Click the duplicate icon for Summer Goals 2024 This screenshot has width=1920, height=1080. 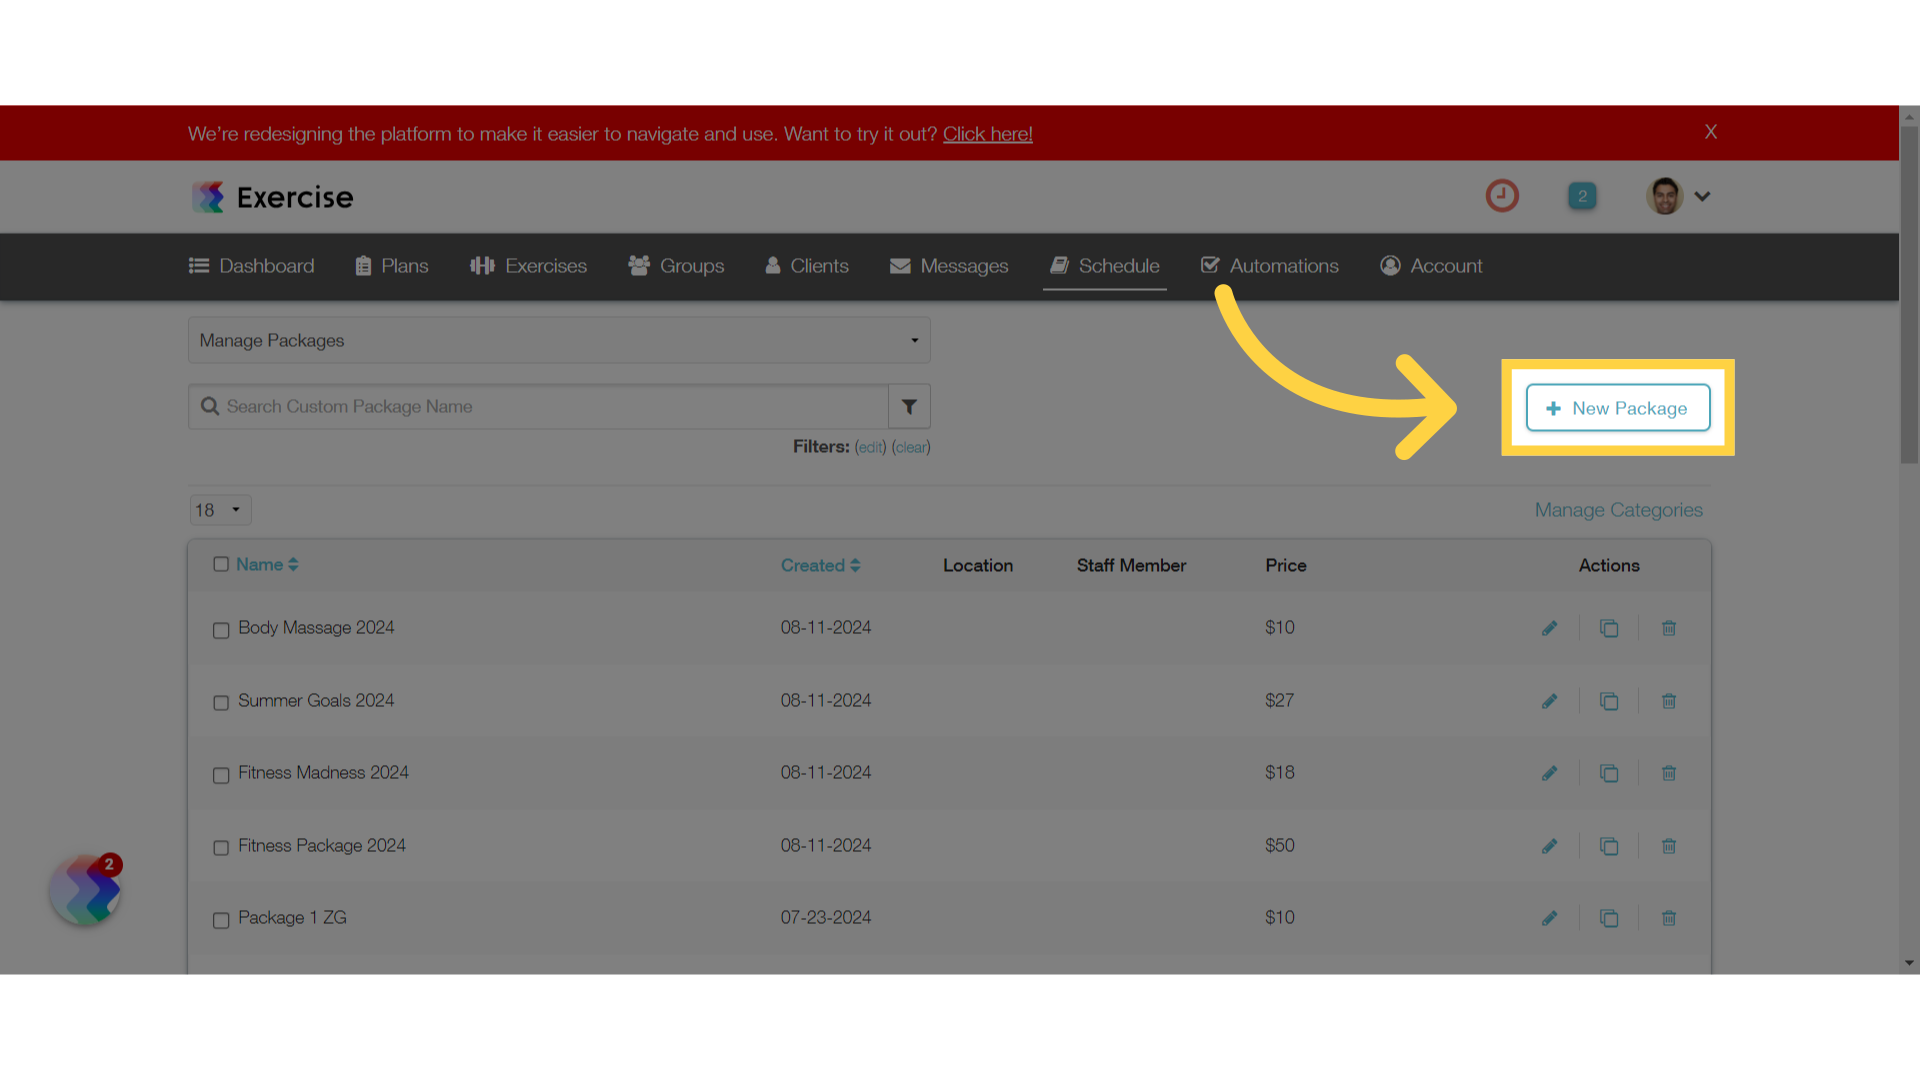coord(1609,700)
